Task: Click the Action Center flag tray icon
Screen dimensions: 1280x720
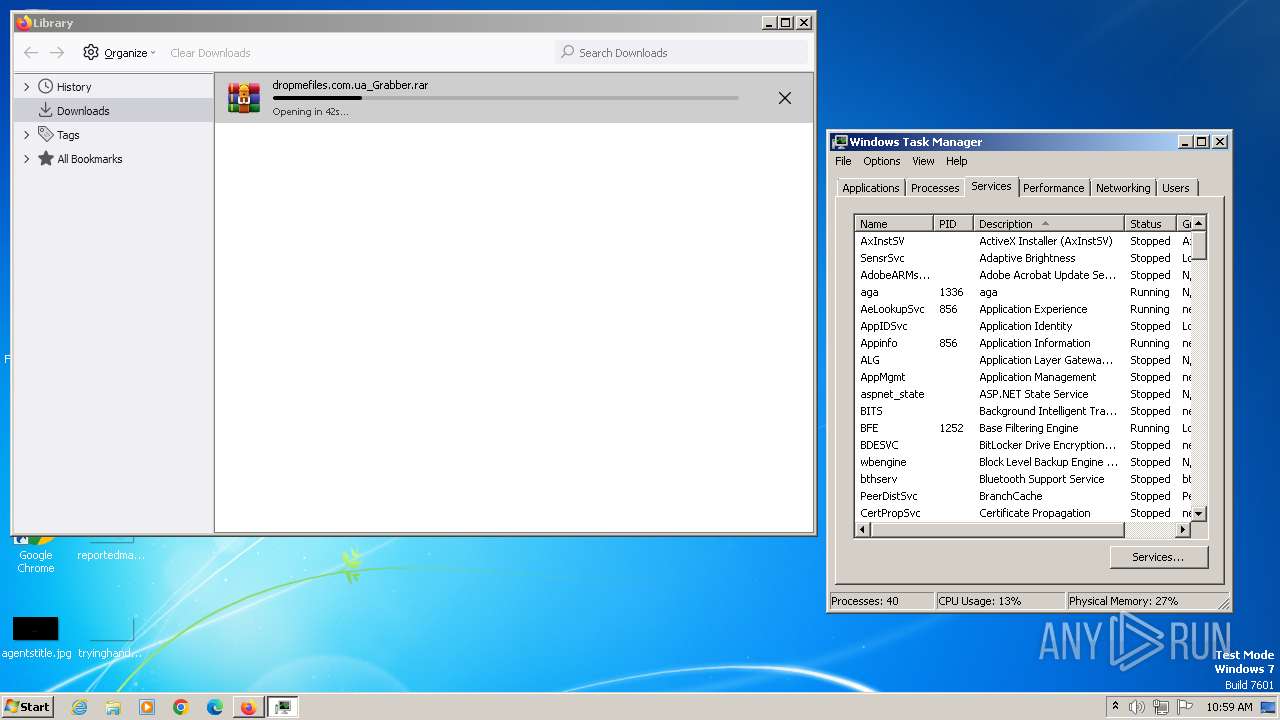Action: tap(1186, 707)
